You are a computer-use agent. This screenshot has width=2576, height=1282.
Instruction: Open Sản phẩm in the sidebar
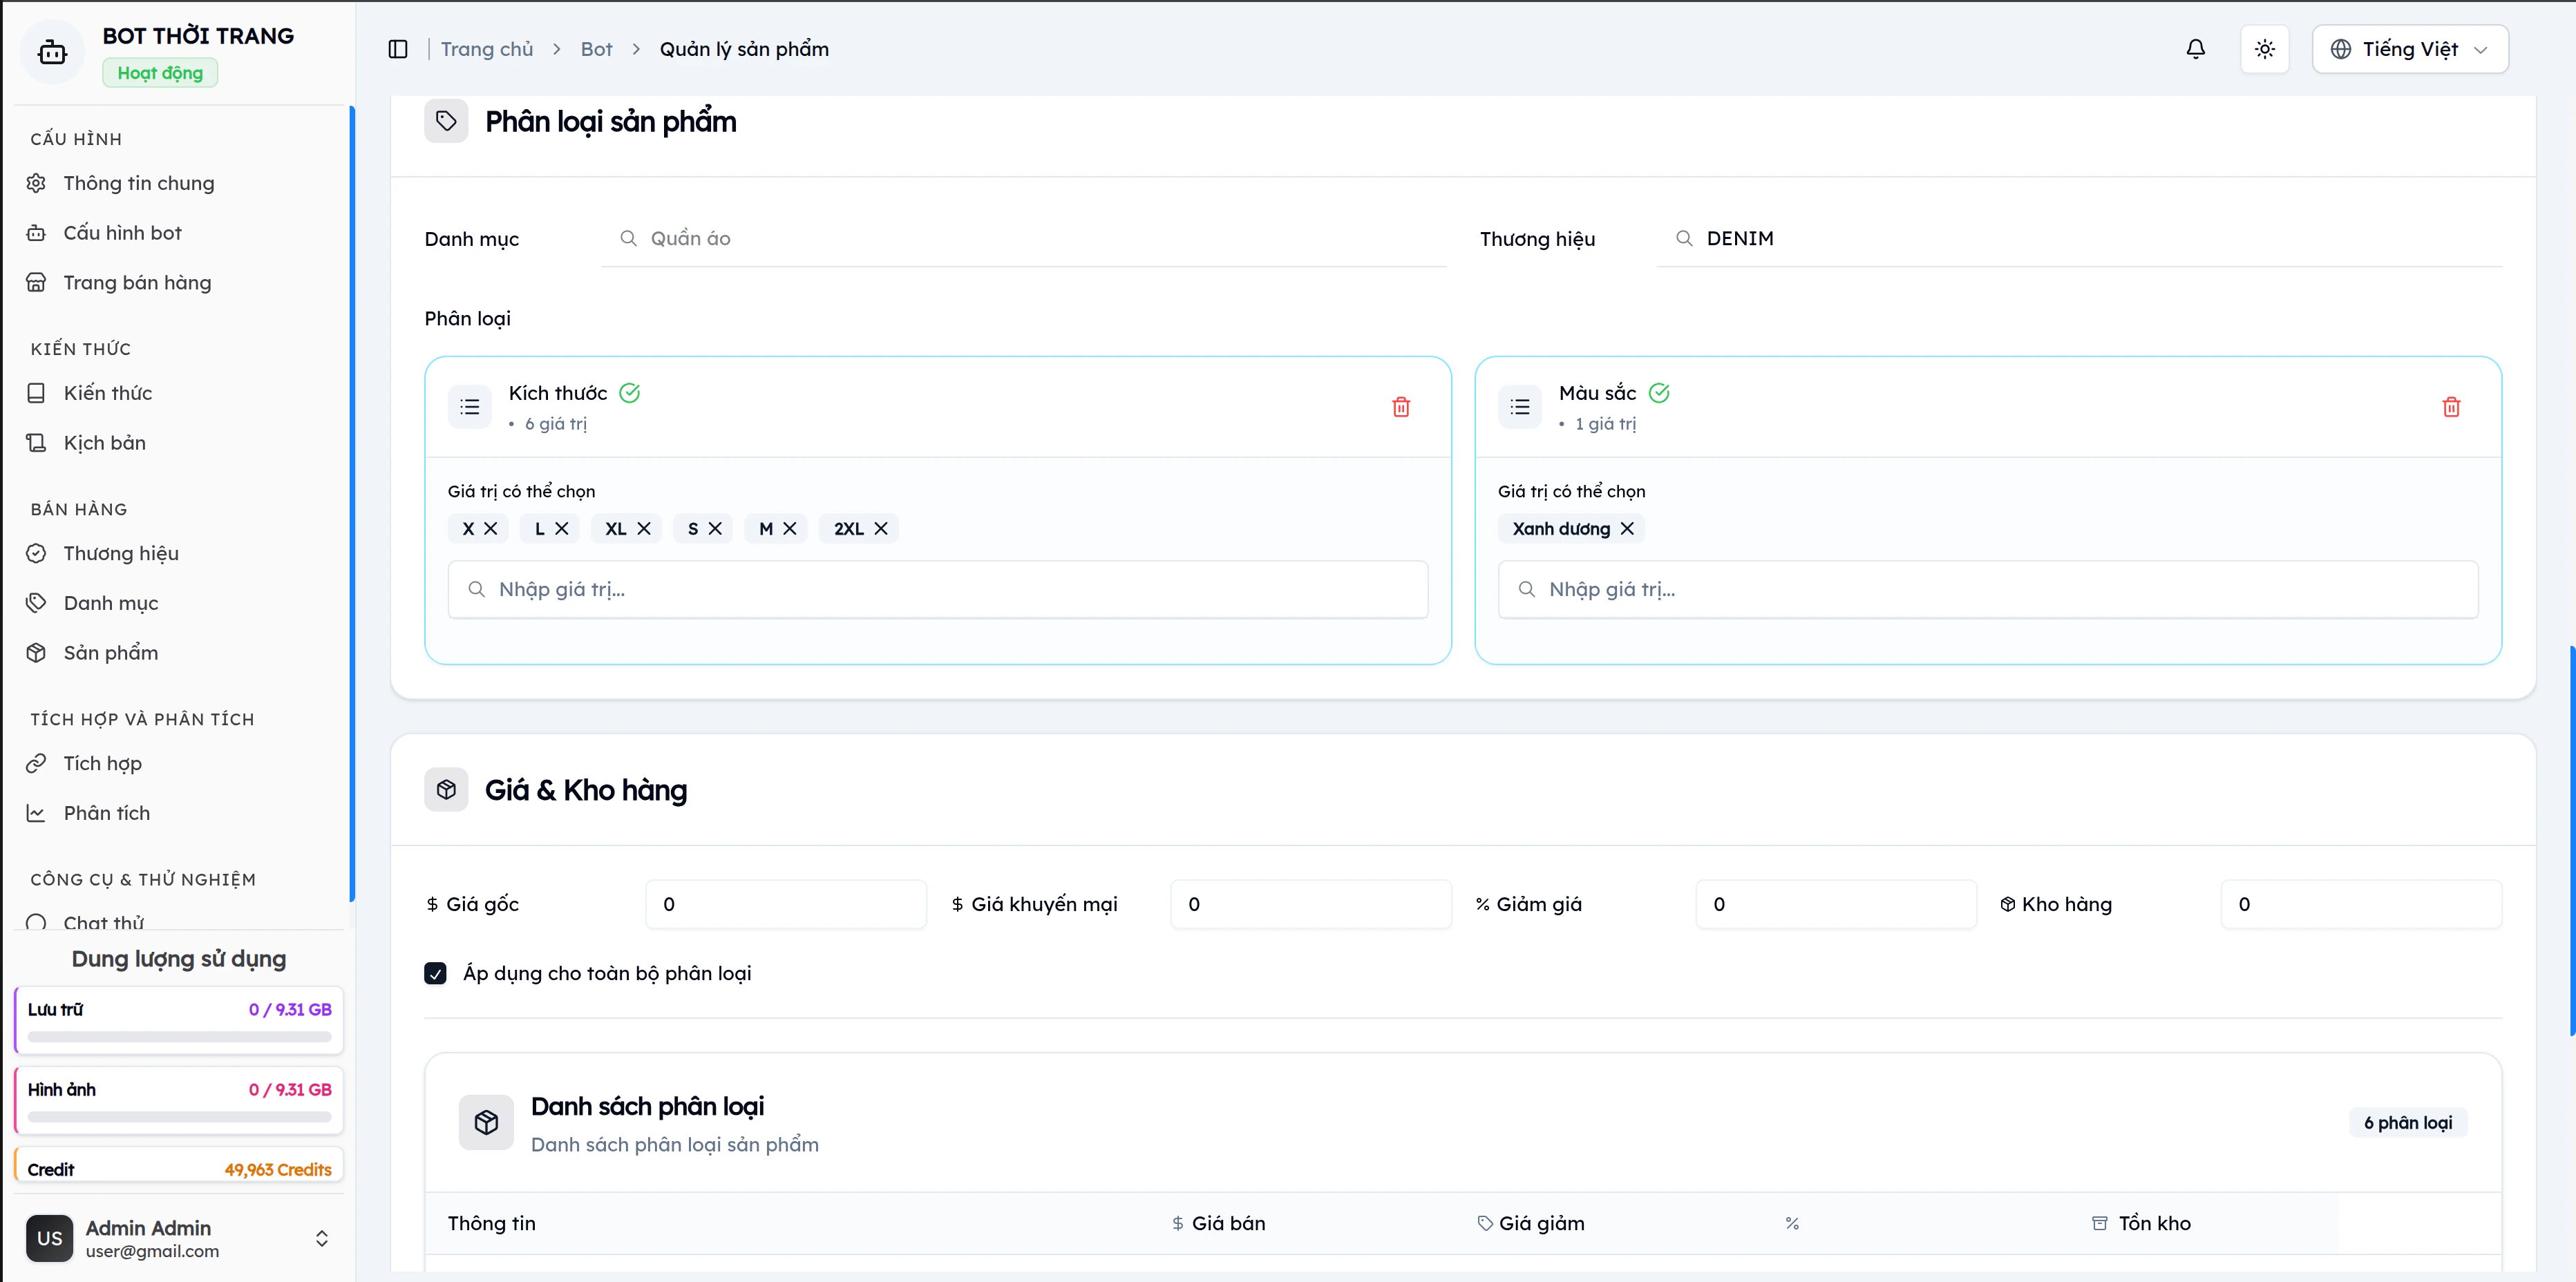click(x=110, y=653)
